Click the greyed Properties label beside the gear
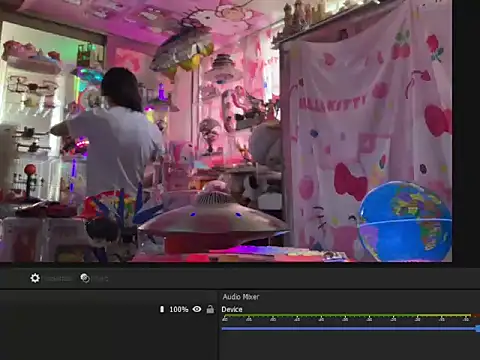The height and width of the screenshot is (360, 480). click(x=58, y=278)
